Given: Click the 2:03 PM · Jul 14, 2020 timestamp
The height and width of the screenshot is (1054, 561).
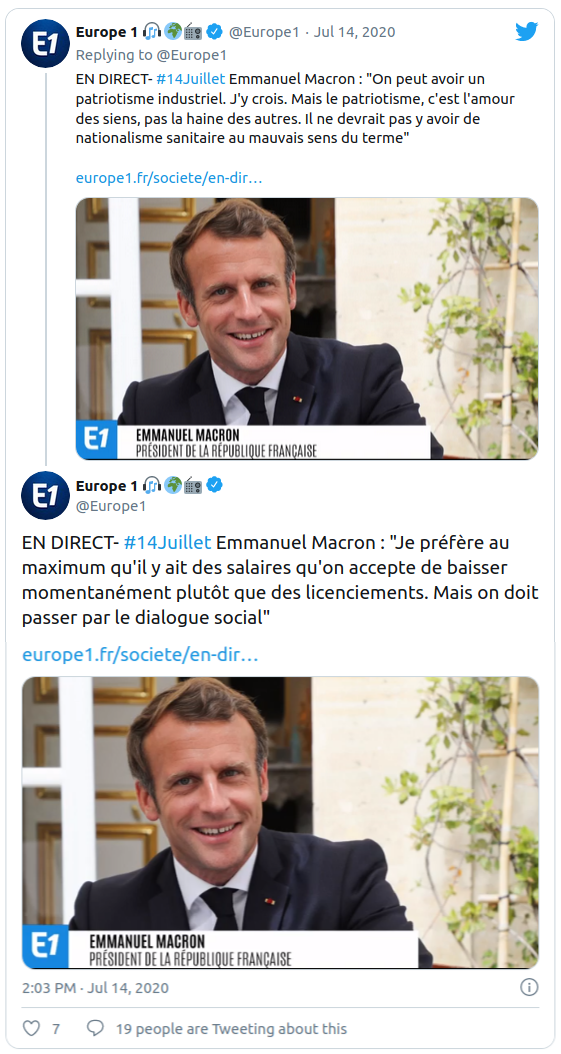Looking at the screenshot, I should click(x=95, y=987).
